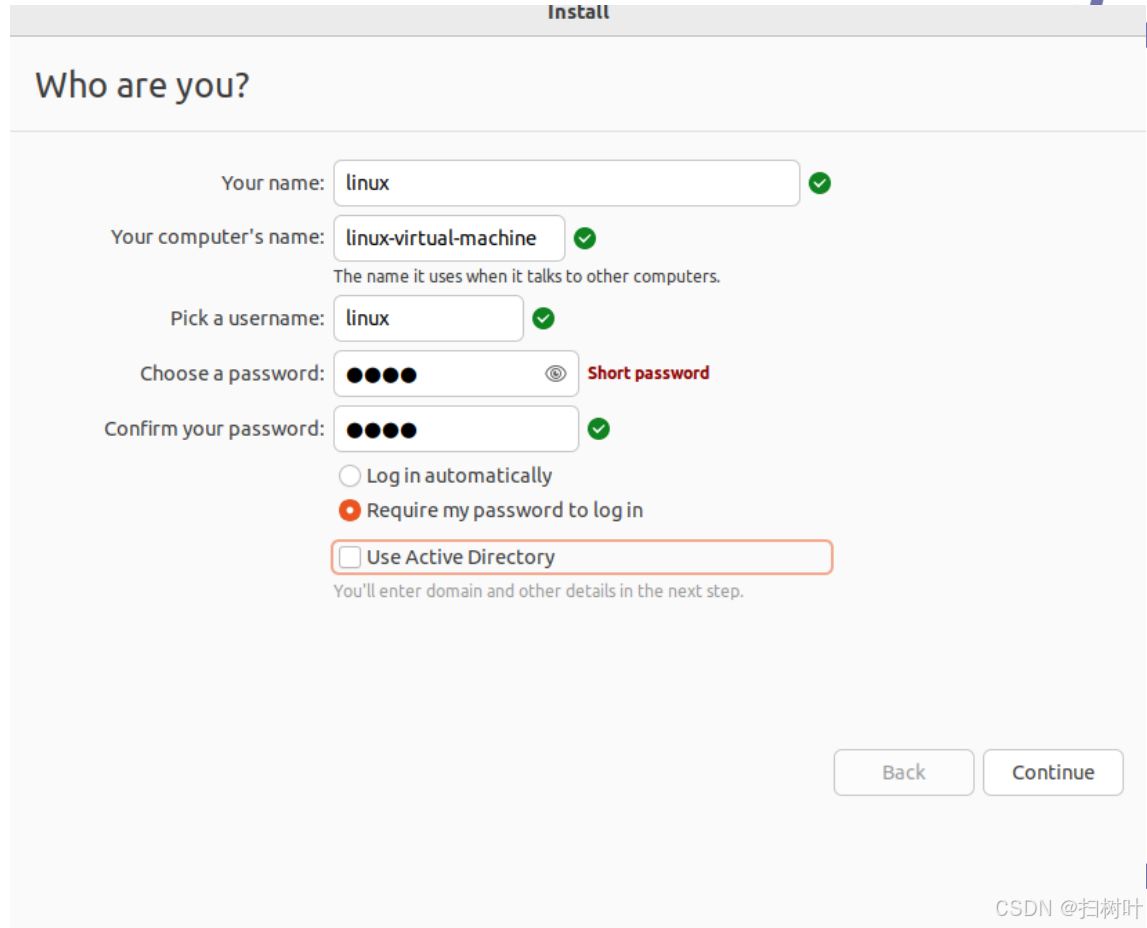Image resolution: width=1147 pixels, height=928 pixels.
Task: Click green checkmark next to Your name
Action: 820,183
